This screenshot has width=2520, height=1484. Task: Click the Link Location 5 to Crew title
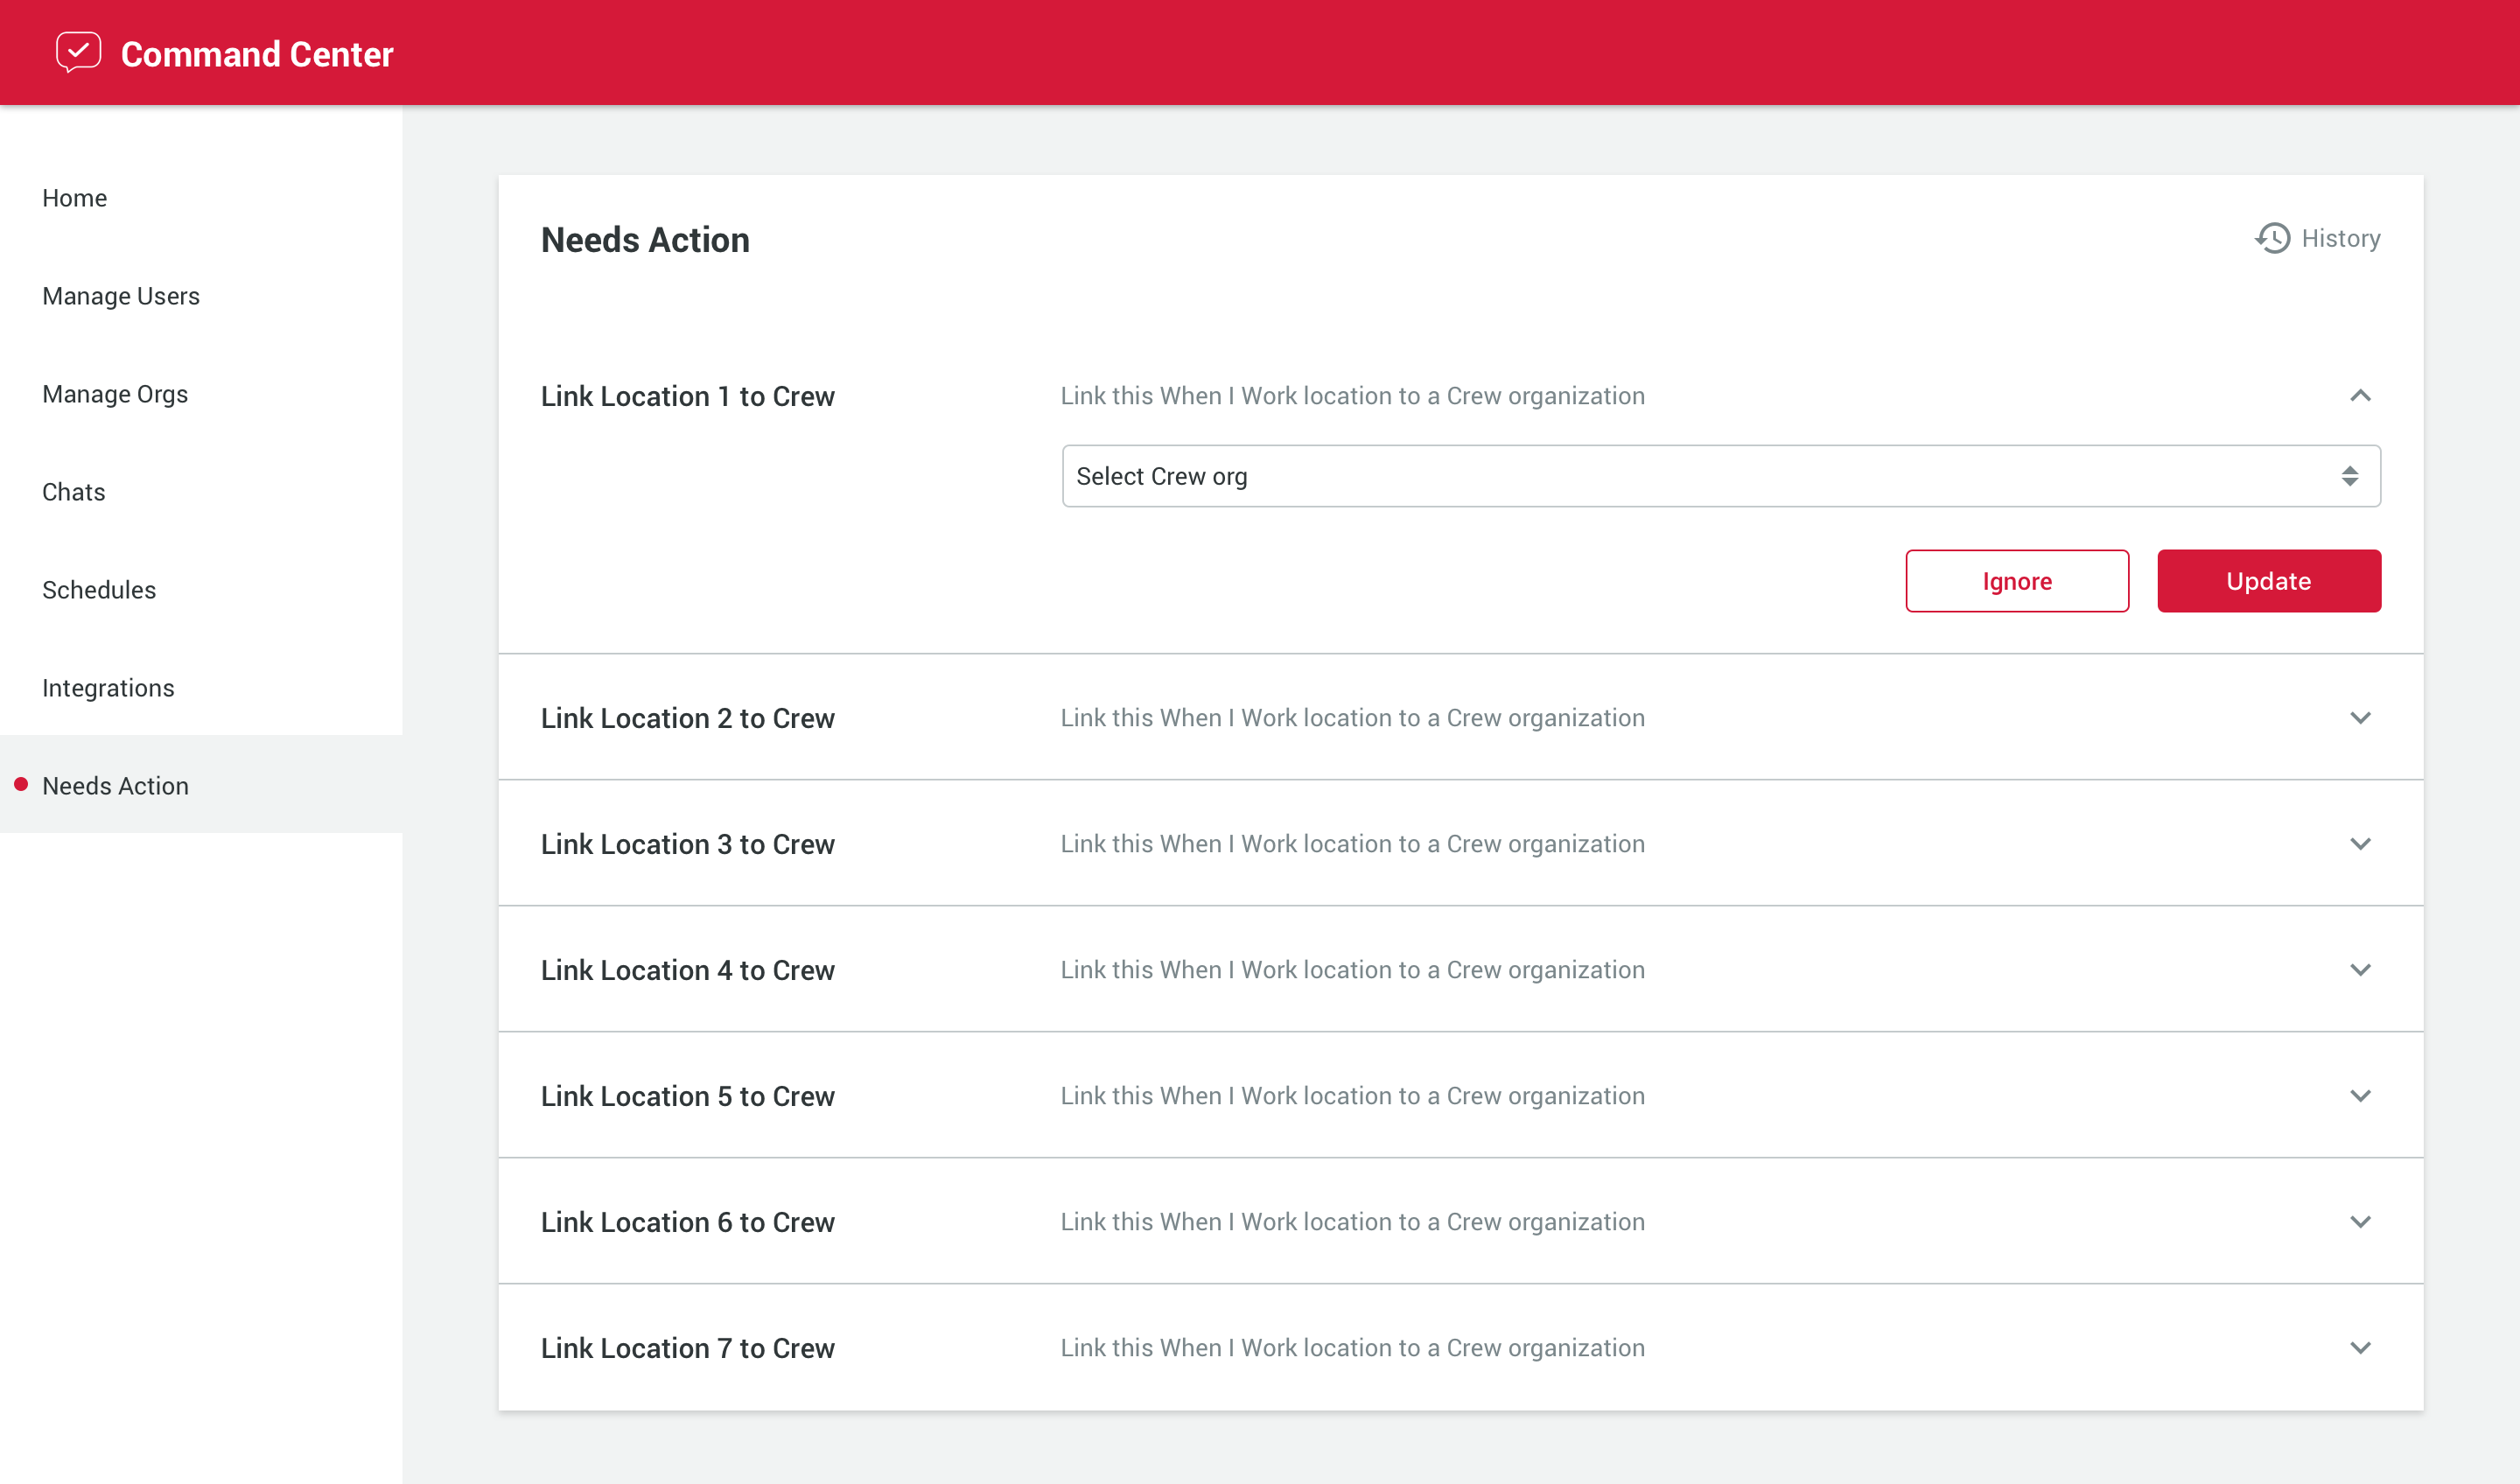click(x=688, y=1096)
